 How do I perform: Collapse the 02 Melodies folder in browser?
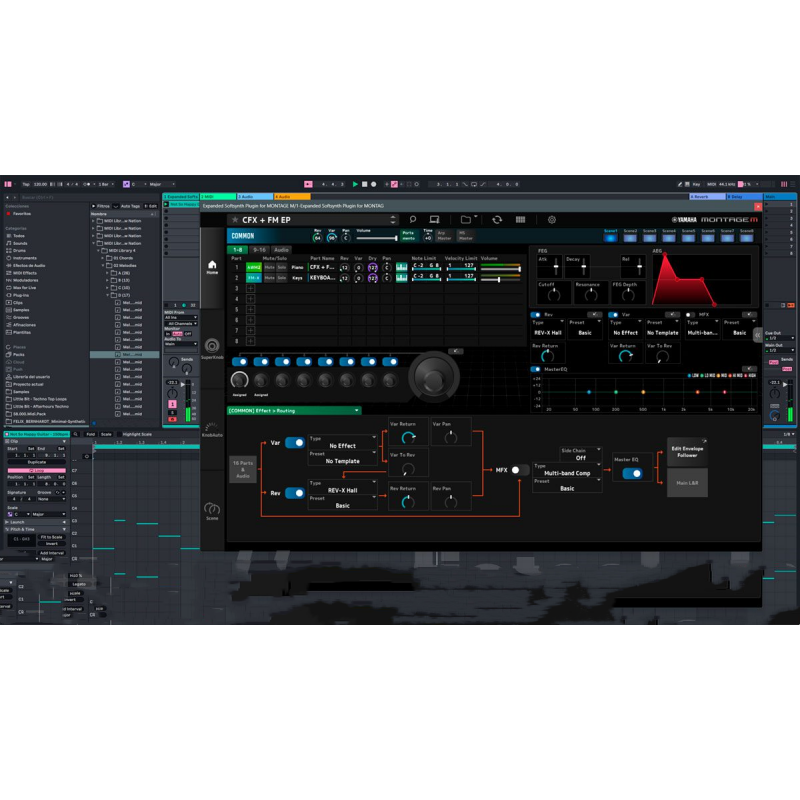tap(103, 265)
